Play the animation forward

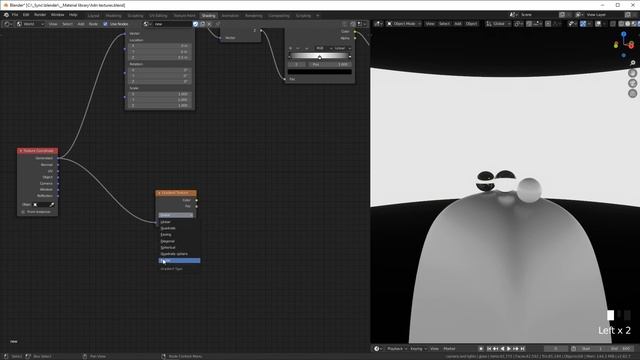point(509,349)
